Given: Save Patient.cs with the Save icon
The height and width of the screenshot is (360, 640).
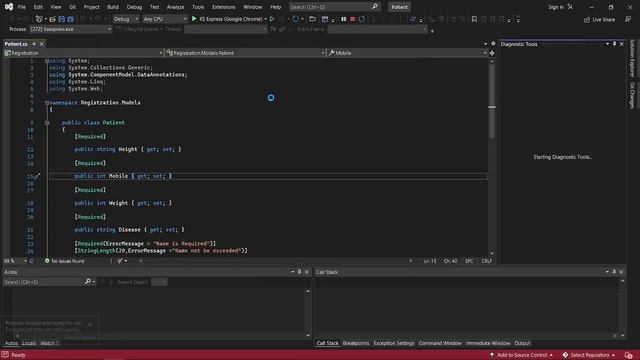Looking at the screenshot, I should coord(62,19).
